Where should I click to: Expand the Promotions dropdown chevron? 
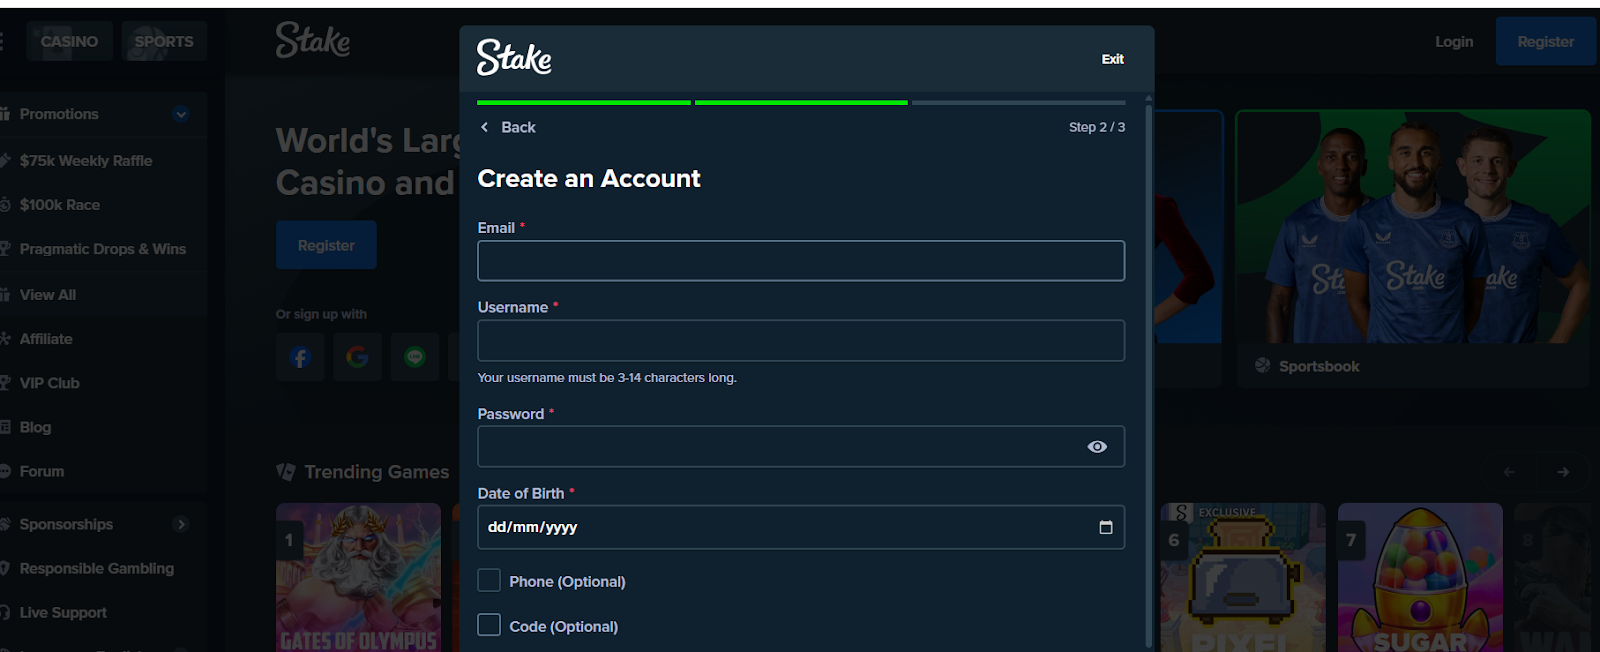[x=181, y=114]
